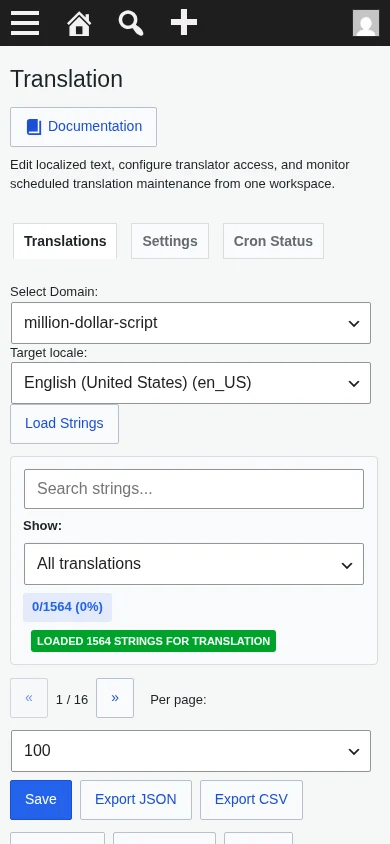The image size is (390, 844).
Task: Click the Export CSV button
Action: pos(251,800)
